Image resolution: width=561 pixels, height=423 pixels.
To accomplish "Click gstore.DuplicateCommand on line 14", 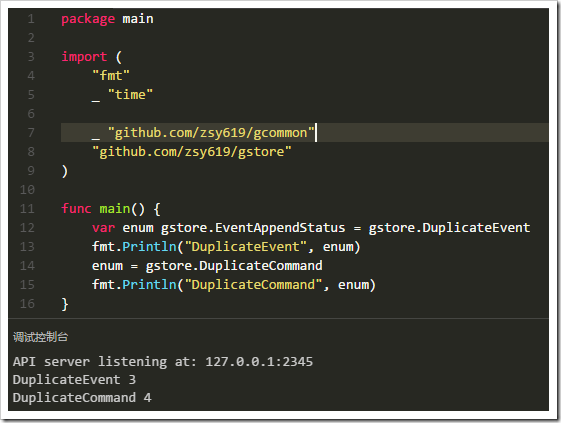I will 234,266.
